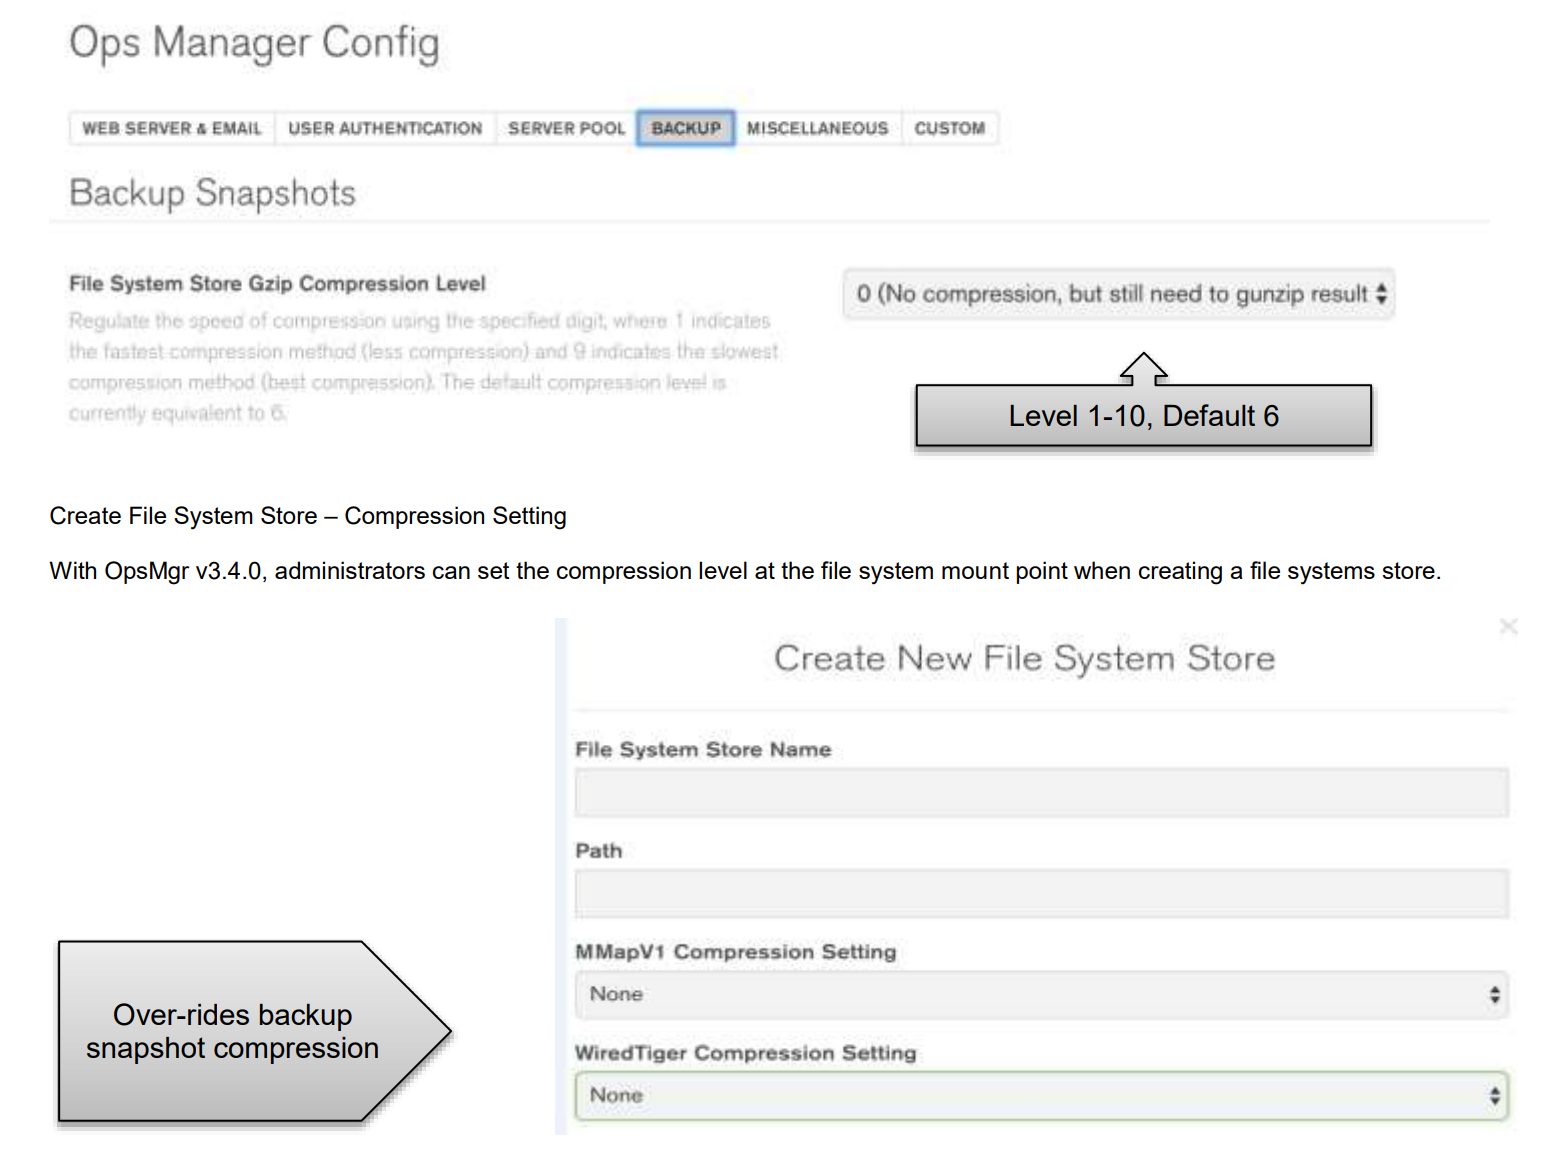Close the Create New File System Store dialog

point(1509,626)
